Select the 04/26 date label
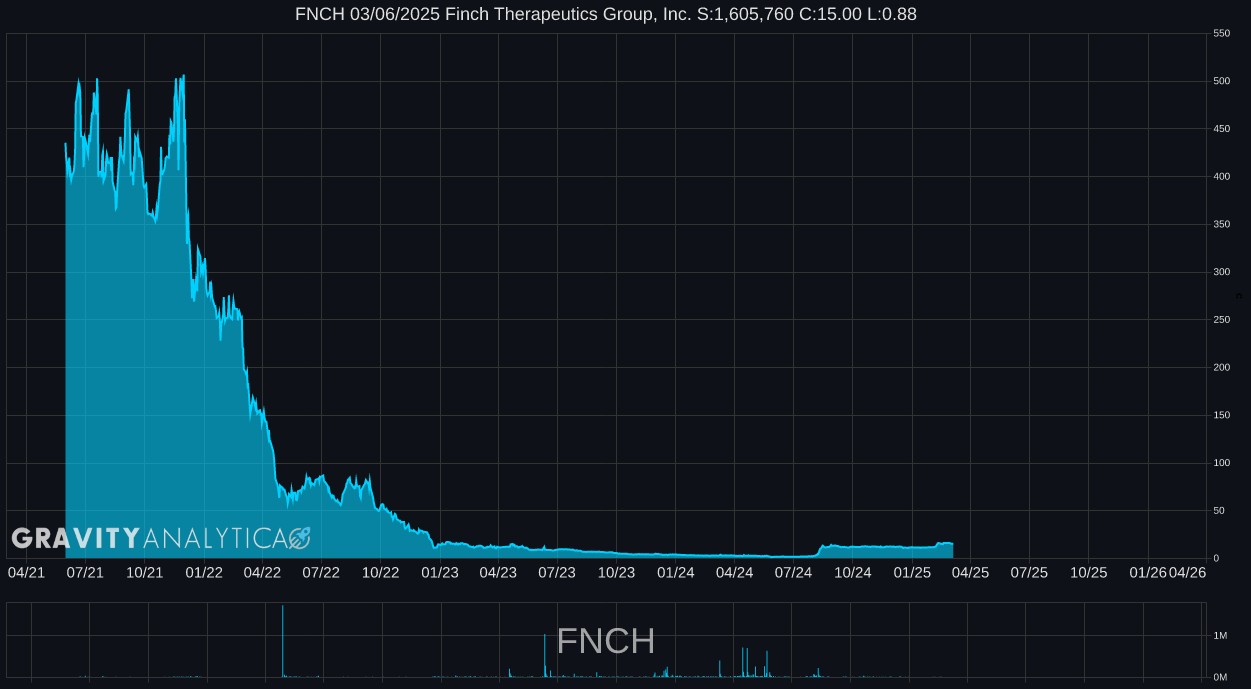 click(x=1187, y=572)
